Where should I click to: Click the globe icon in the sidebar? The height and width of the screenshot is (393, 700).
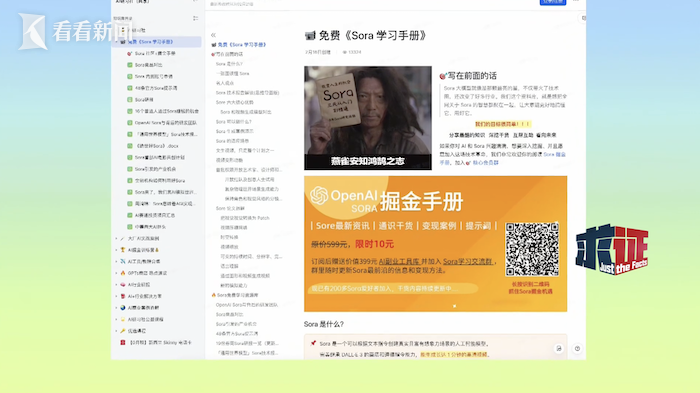click(123, 308)
